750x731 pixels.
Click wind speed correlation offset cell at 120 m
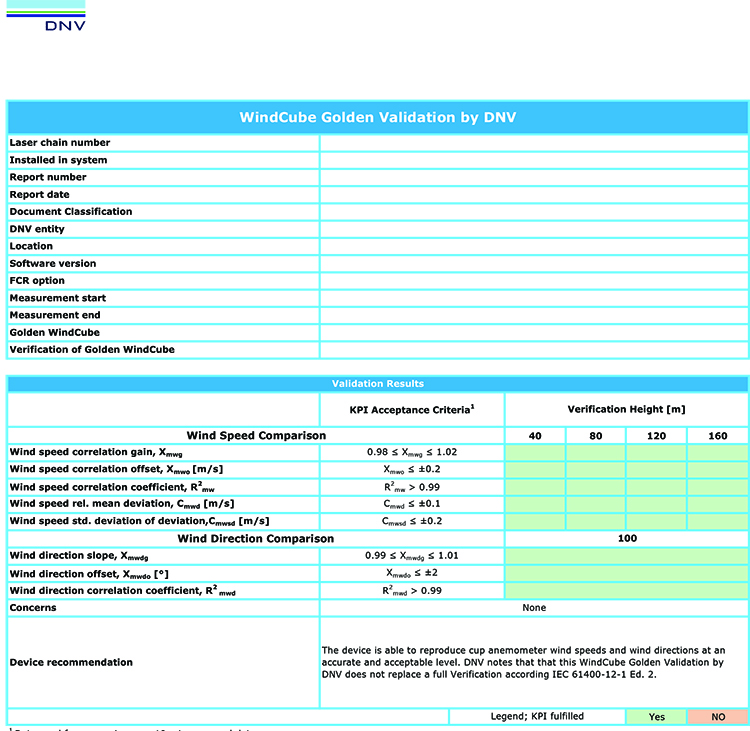[x=656, y=470]
